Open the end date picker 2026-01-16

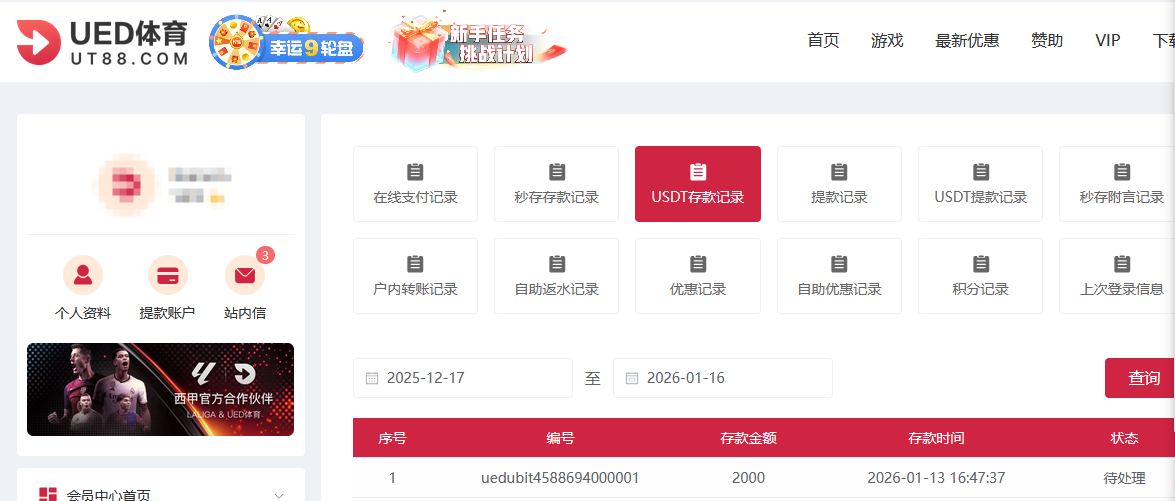(730, 378)
